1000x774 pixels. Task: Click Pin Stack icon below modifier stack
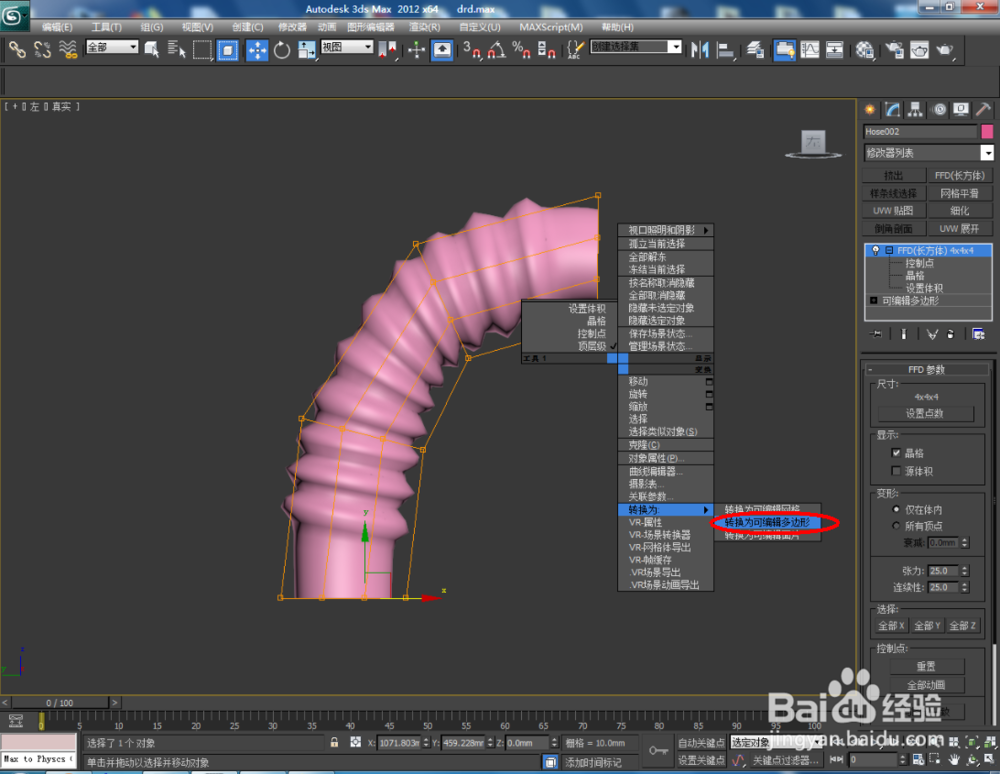point(876,334)
